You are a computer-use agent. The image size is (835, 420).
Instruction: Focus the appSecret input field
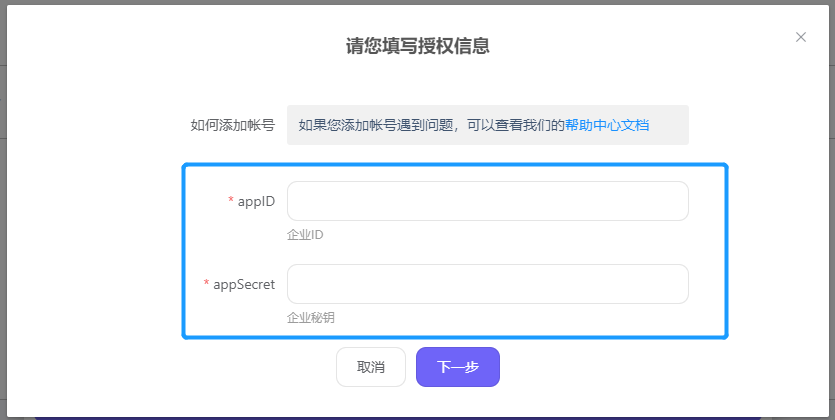click(x=488, y=284)
